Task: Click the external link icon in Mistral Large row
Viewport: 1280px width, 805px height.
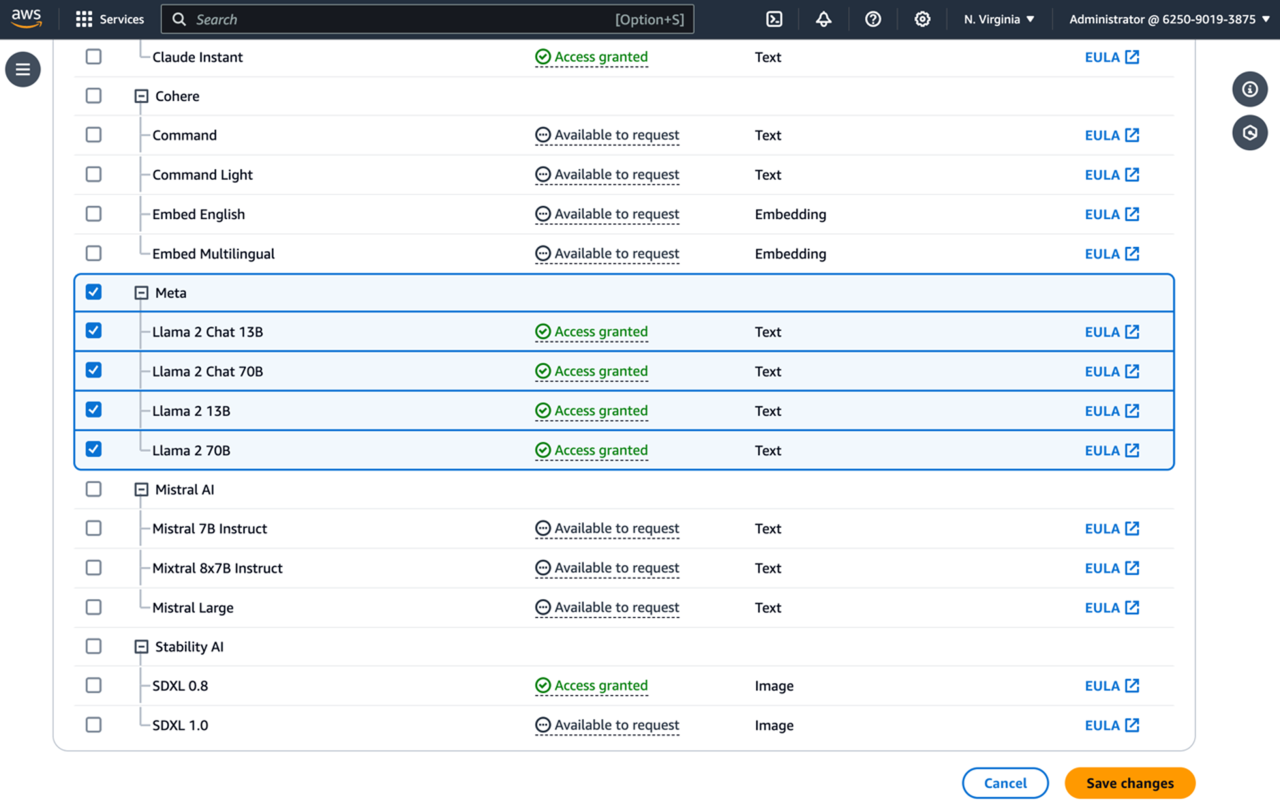Action: tap(1132, 607)
